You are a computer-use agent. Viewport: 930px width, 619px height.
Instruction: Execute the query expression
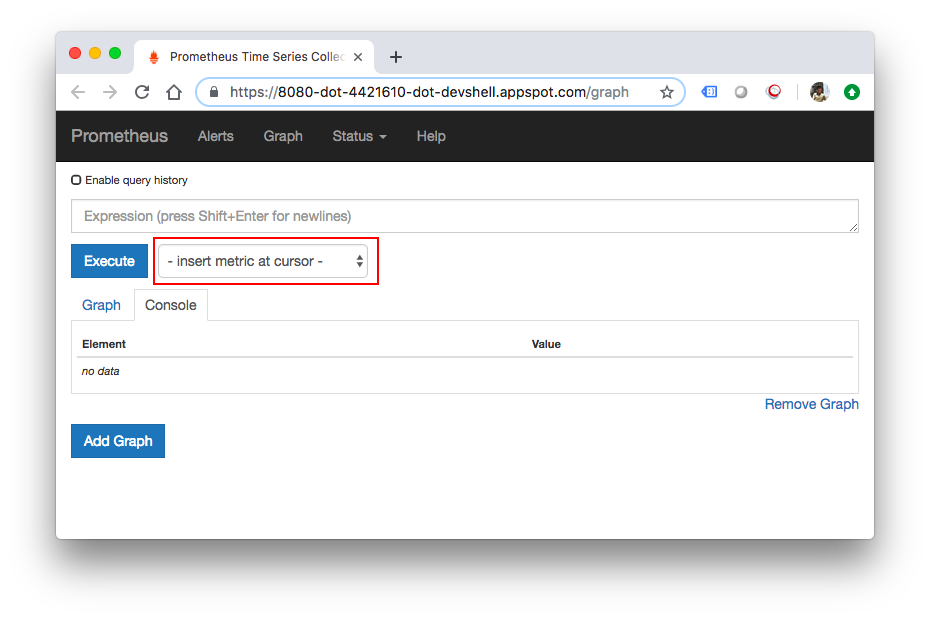point(109,261)
